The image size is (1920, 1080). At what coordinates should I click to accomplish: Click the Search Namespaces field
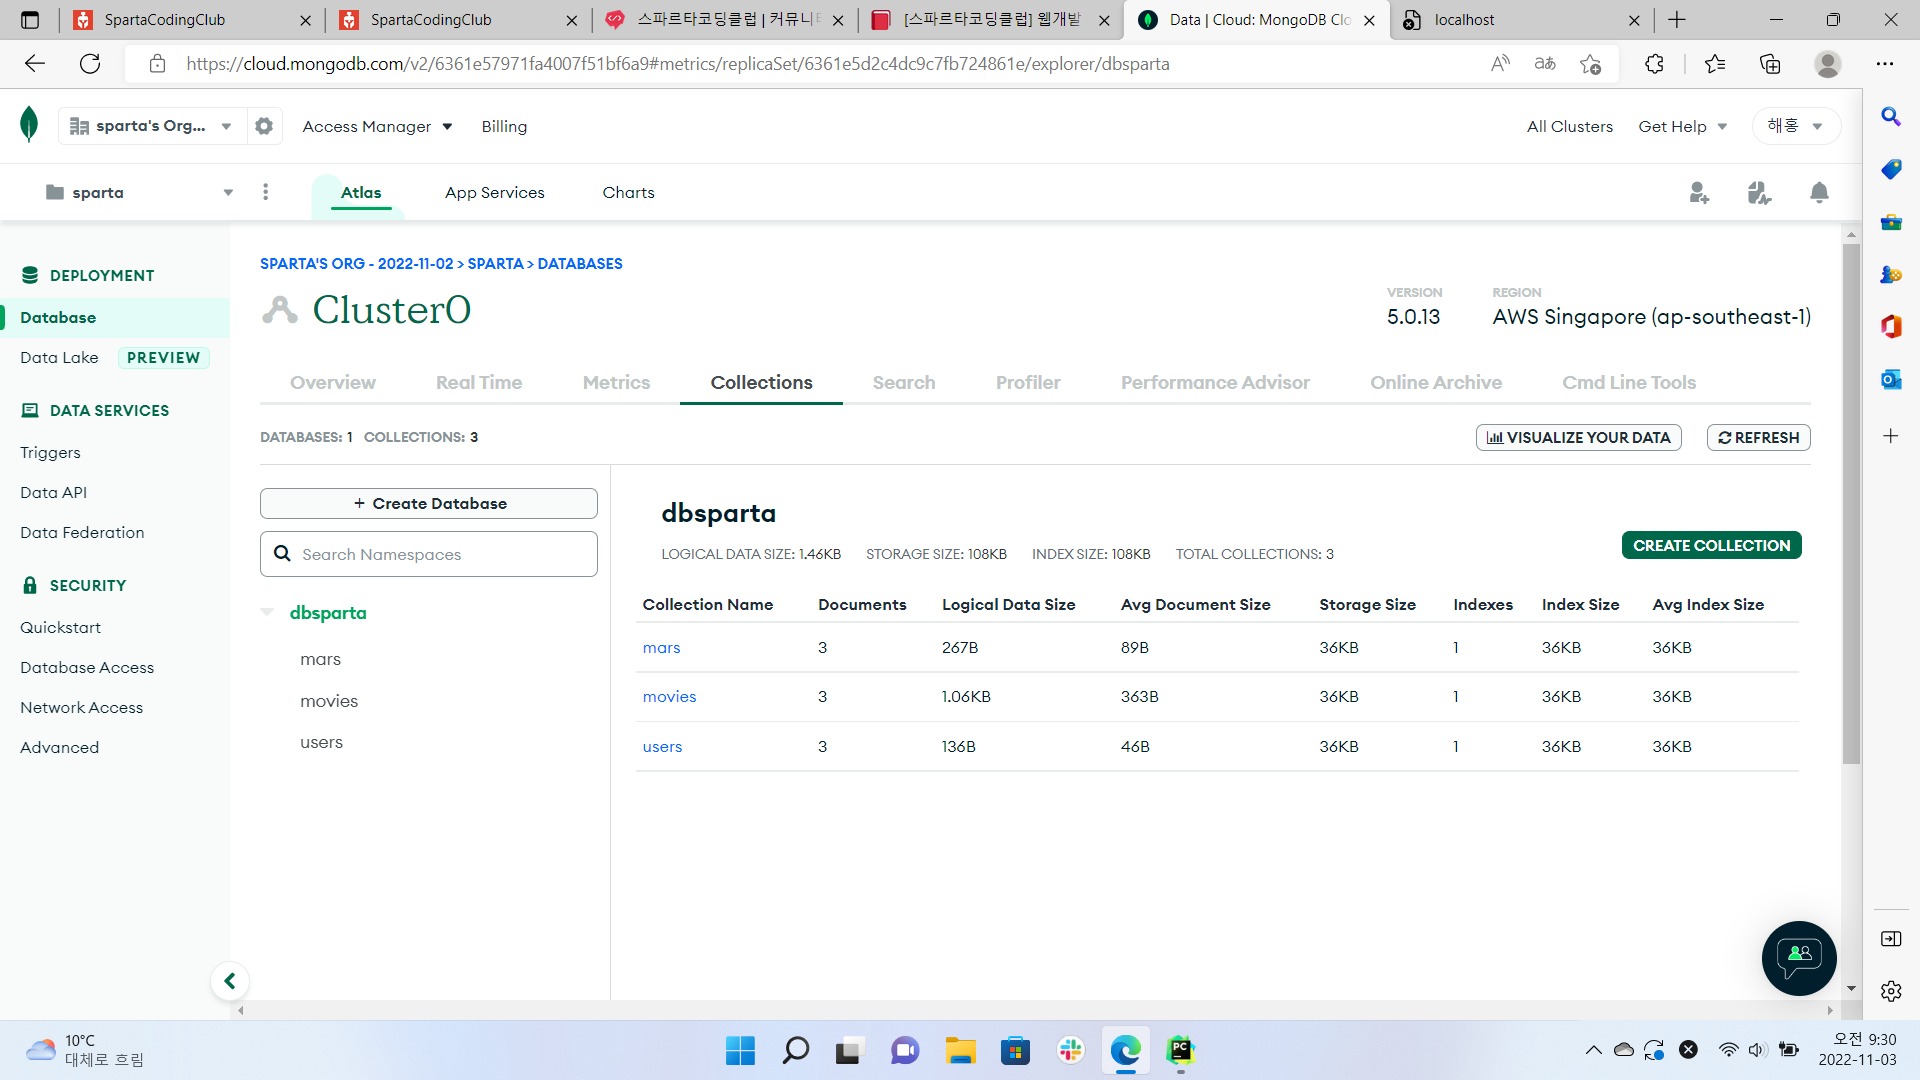click(429, 554)
